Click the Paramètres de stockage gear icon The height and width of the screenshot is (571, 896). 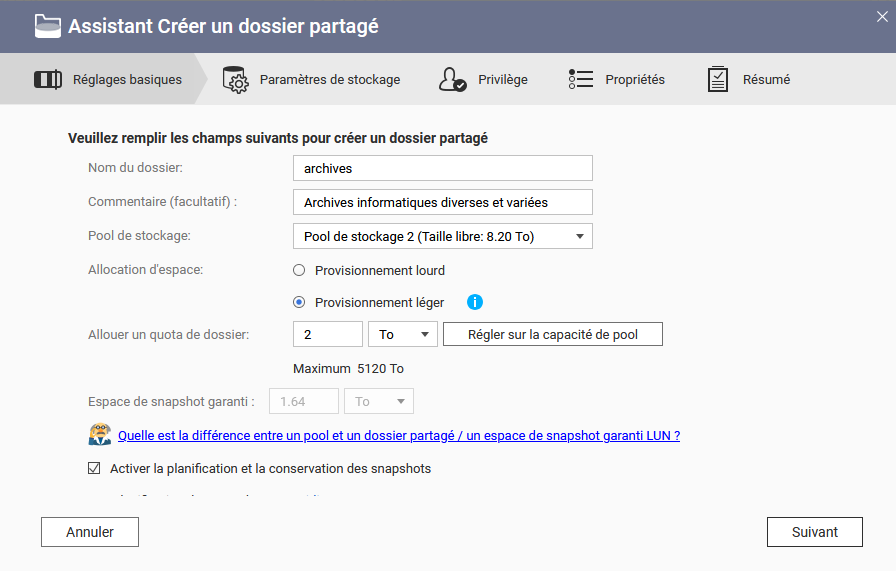coord(235,80)
